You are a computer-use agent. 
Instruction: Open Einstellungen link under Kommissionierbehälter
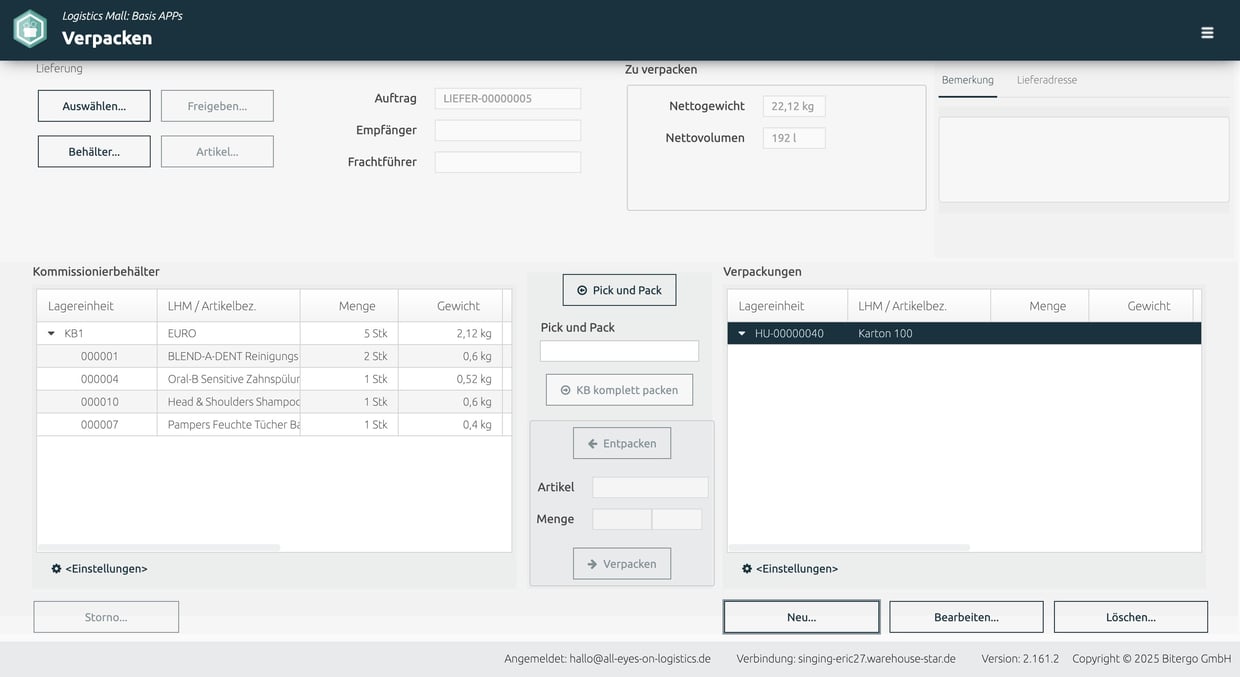click(106, 569)
